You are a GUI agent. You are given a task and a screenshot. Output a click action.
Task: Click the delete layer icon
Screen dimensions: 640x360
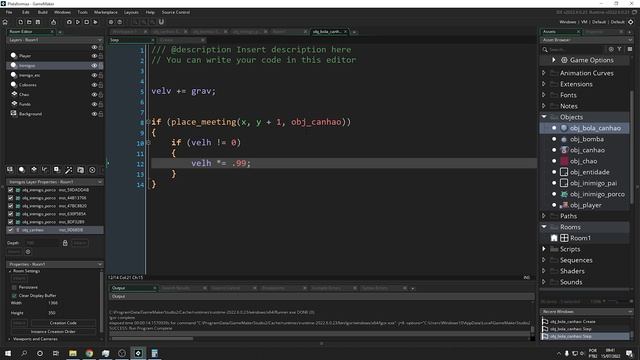[x=92, y=170]
